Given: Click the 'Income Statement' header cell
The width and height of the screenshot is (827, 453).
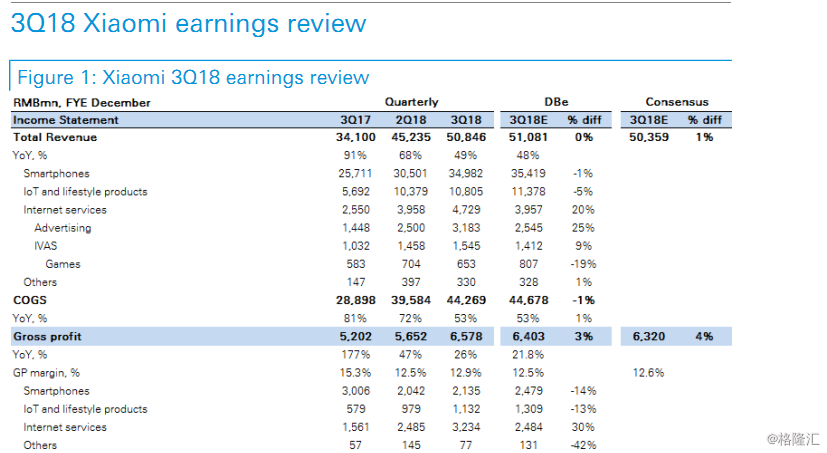Looking at the screenshot, I should 65,120.
